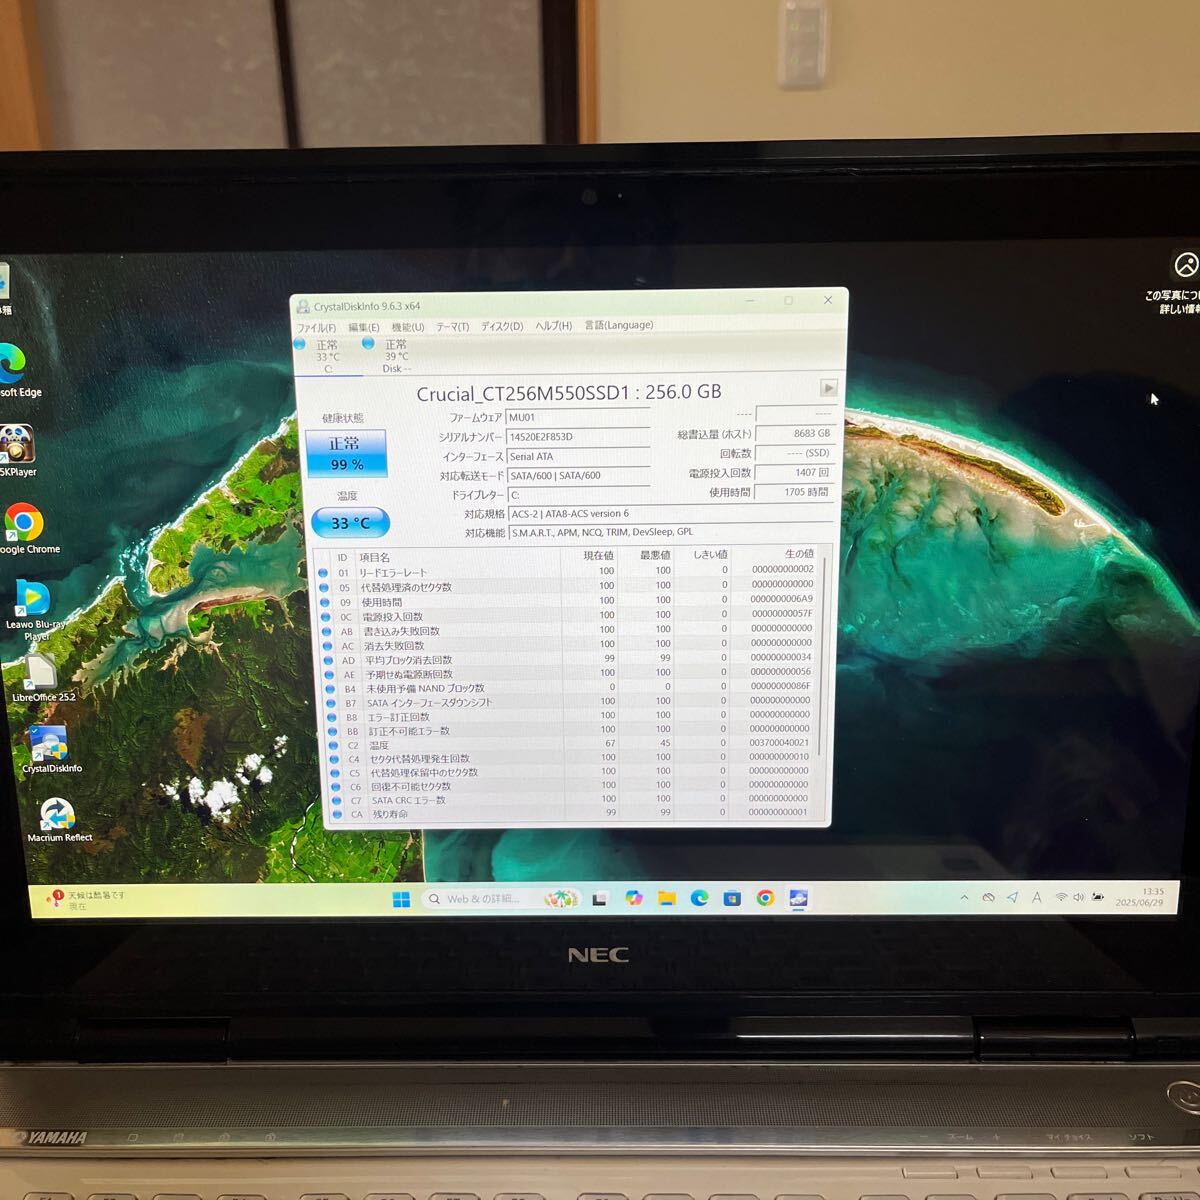Open the Windows Start menu

(x=402, y=899)
